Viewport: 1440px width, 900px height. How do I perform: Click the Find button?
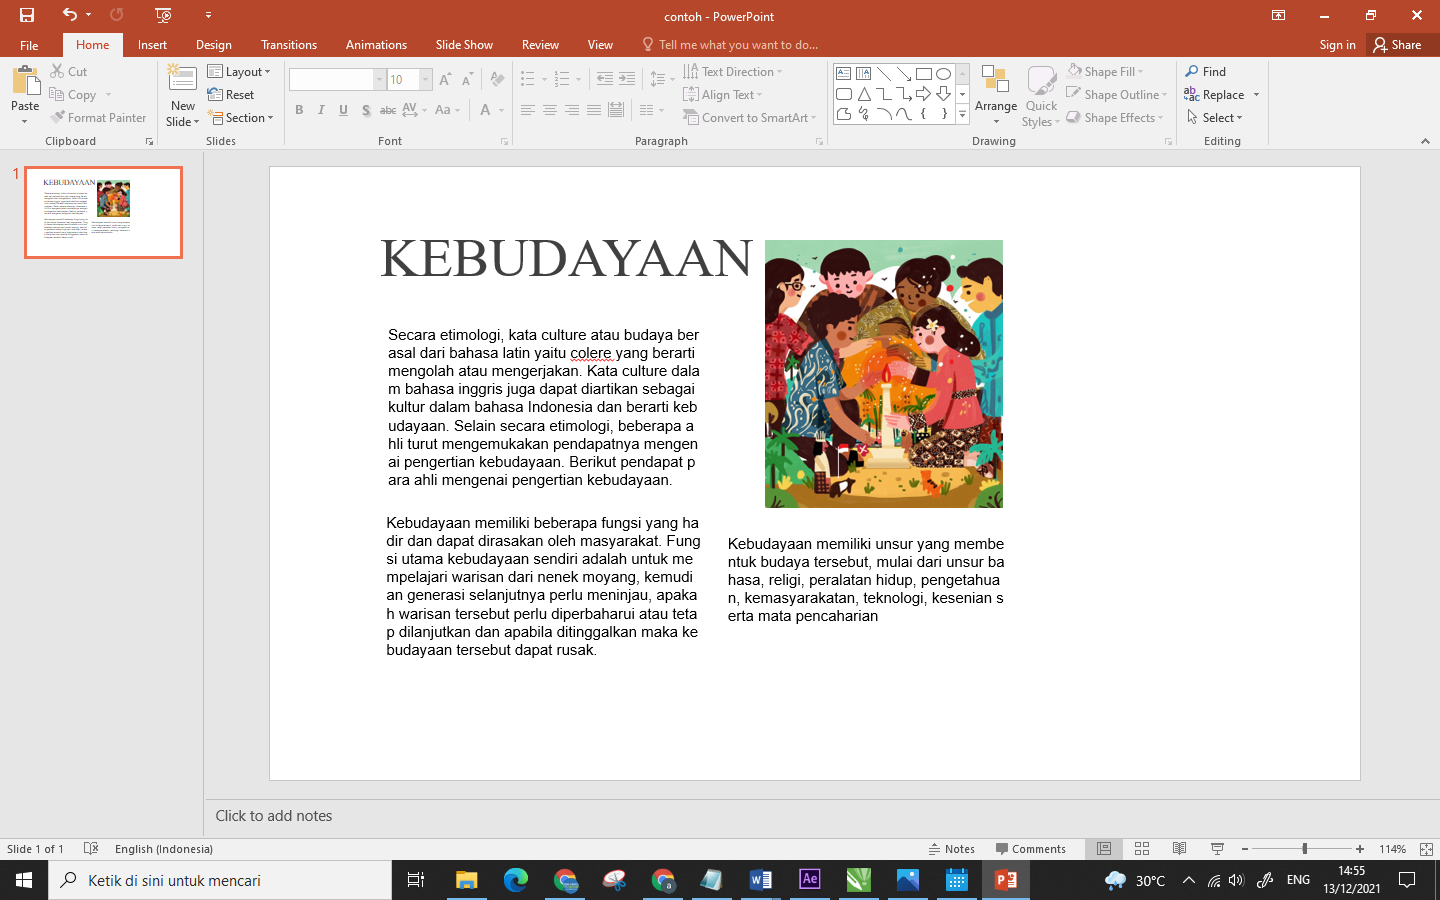pos(1206,72)
